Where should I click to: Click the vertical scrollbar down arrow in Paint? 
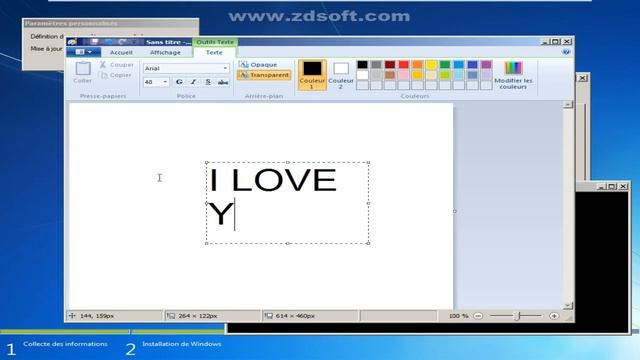568,305
